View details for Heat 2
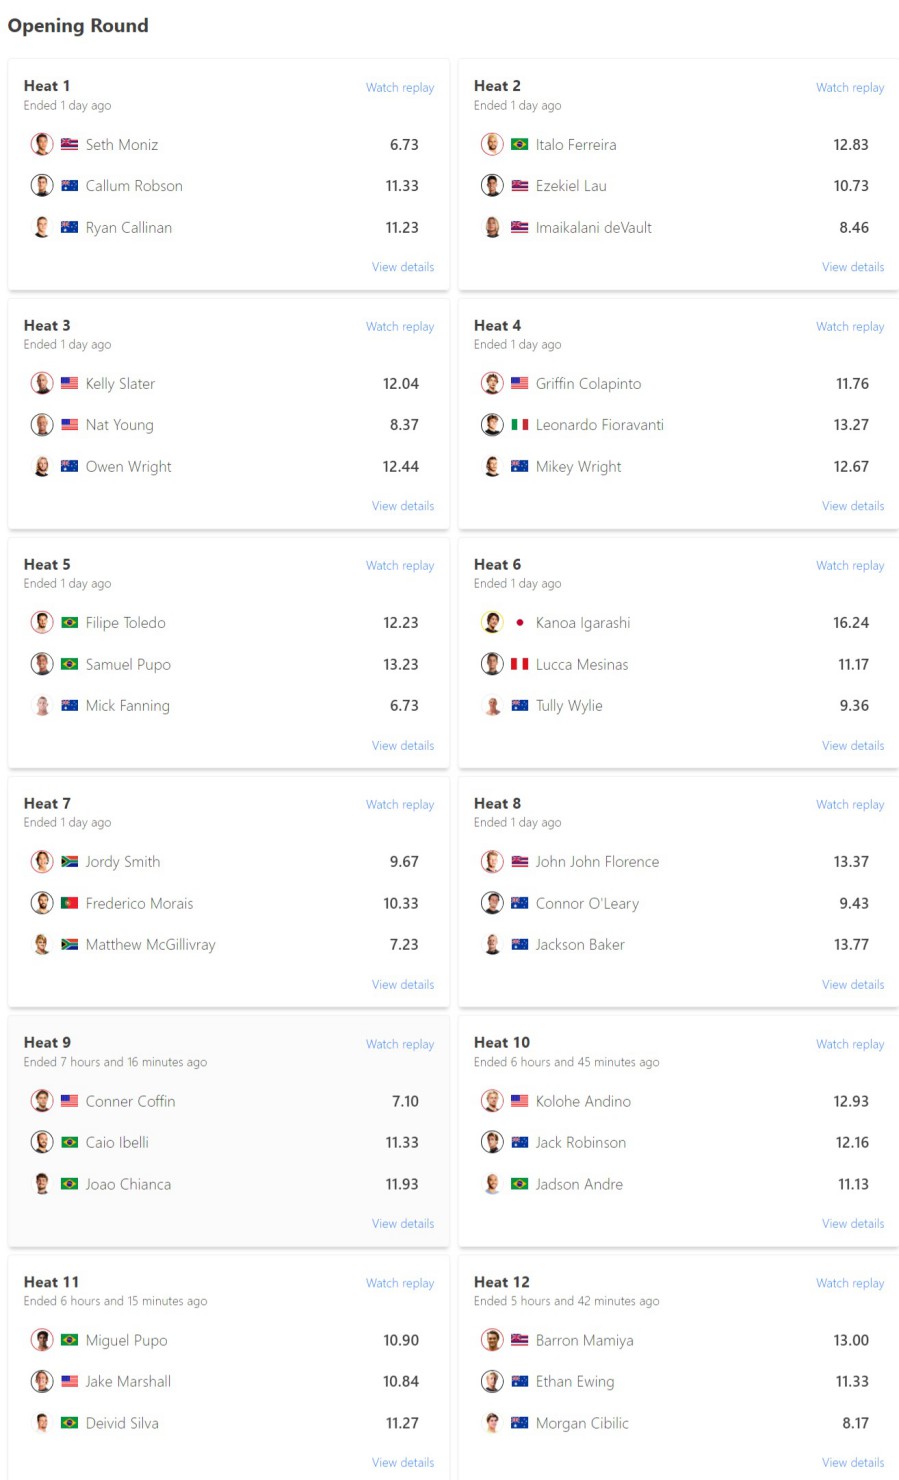 click(x=853, y=267)
